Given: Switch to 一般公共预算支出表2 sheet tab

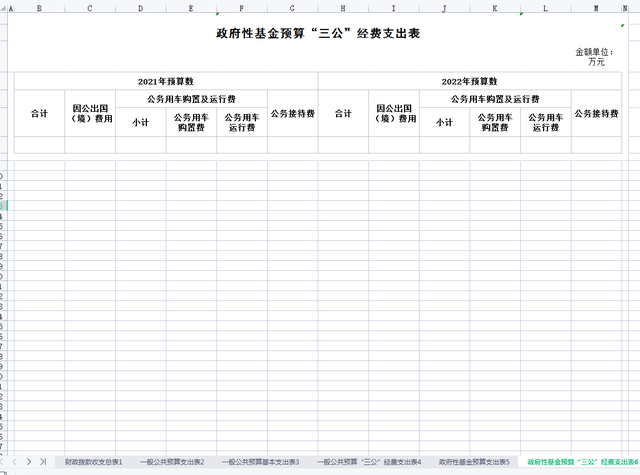Looking at the screenshot, I should [x=172, y=462].
